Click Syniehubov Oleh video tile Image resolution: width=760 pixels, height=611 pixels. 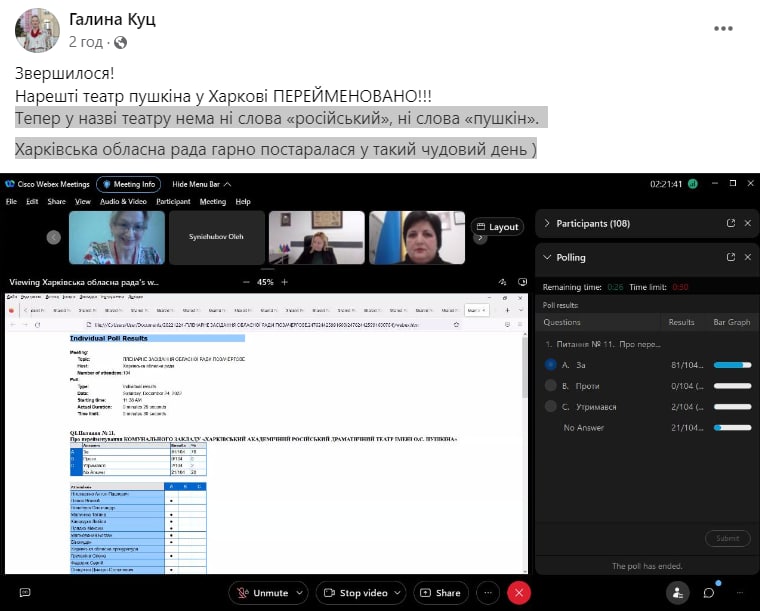(x=217, y=237)
